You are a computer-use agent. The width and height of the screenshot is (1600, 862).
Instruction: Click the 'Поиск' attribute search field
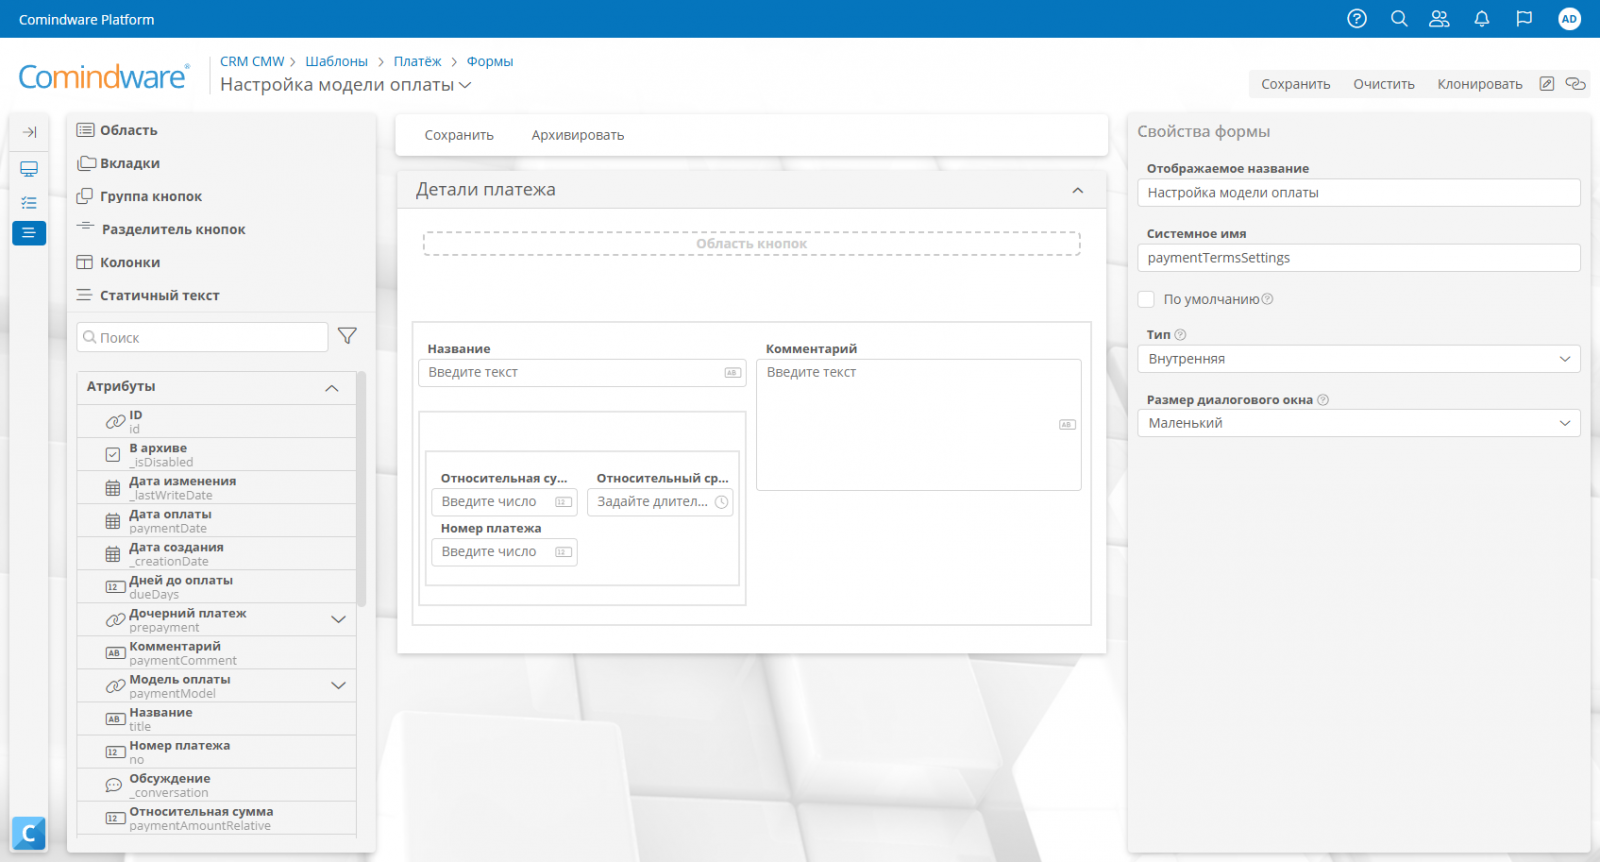click(x=203, y=338)
